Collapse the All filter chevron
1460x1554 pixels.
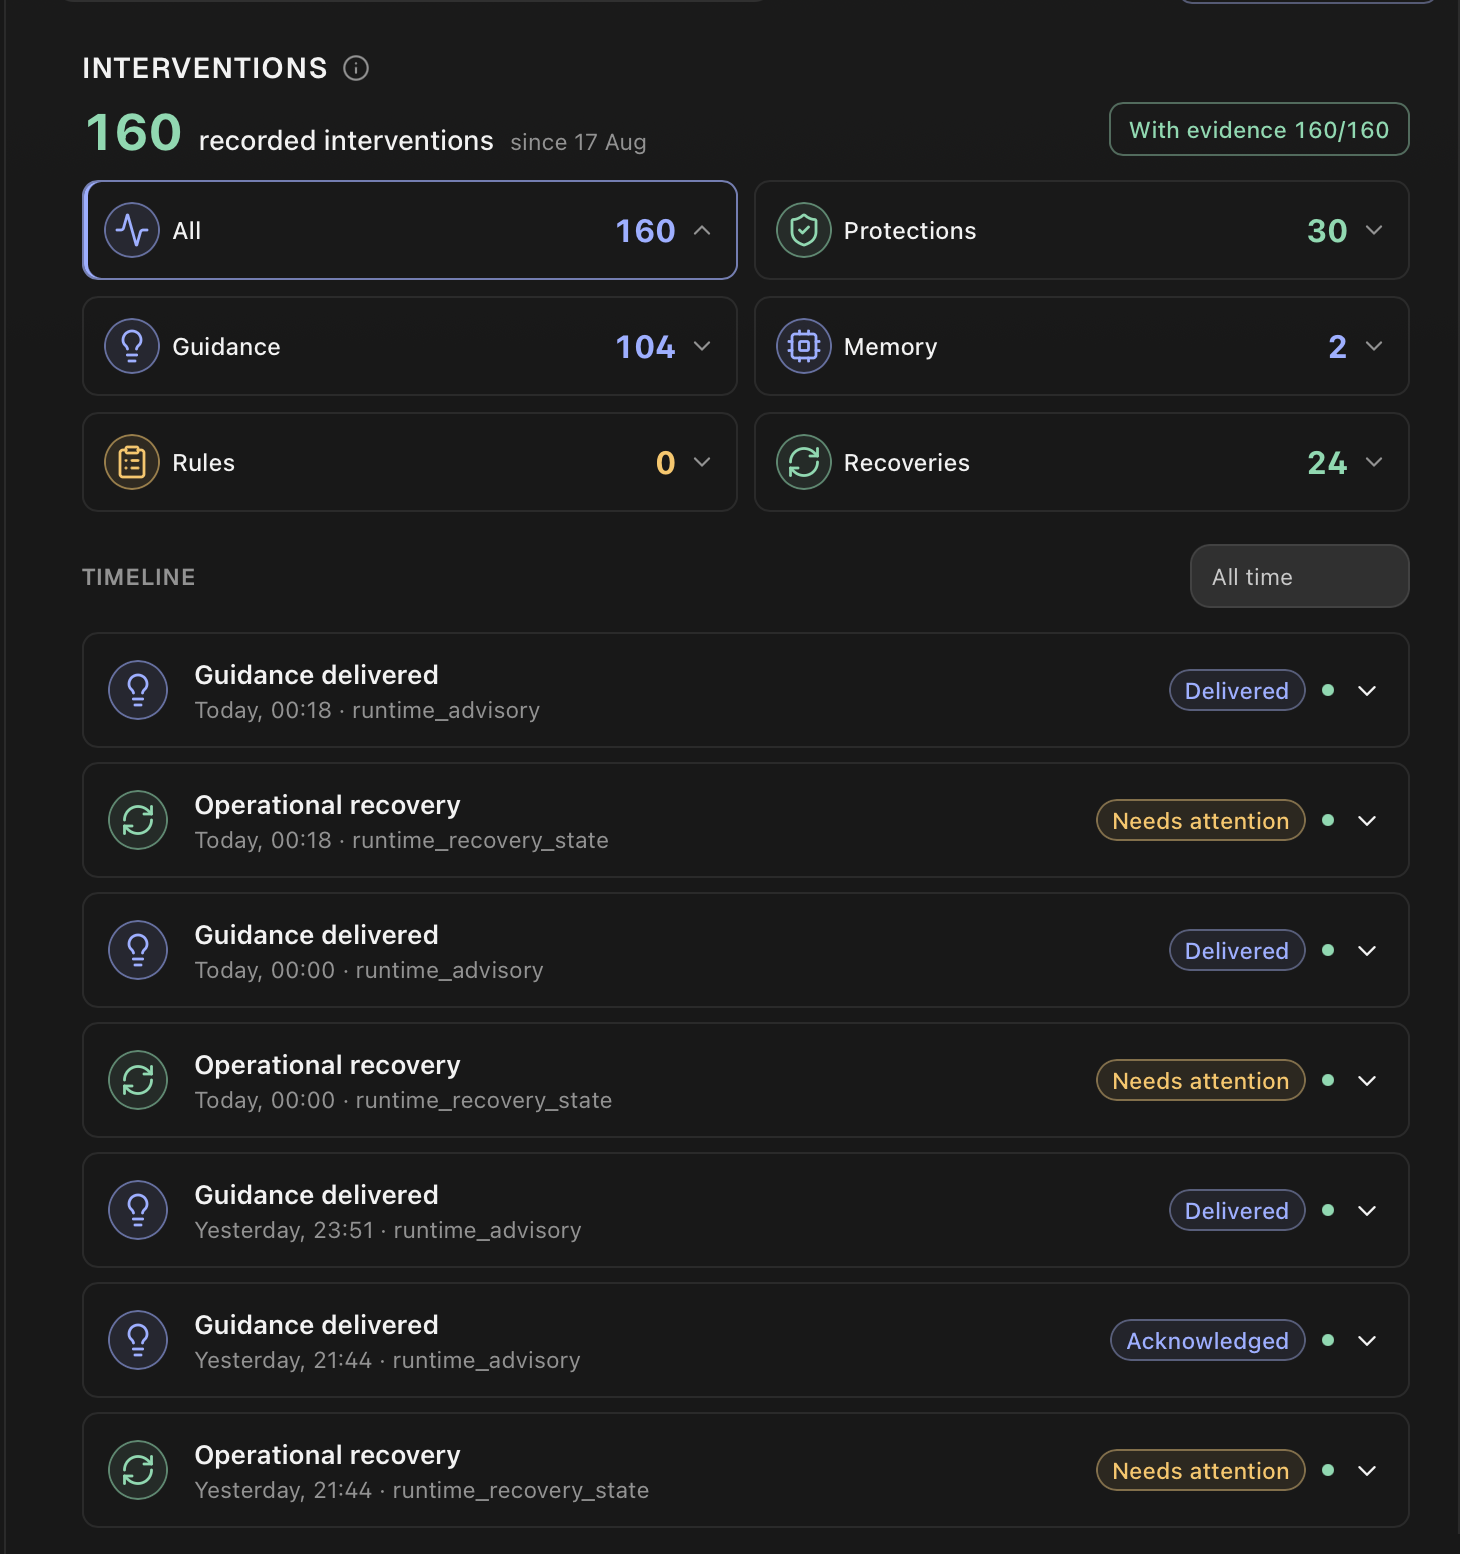coord(702,230)
